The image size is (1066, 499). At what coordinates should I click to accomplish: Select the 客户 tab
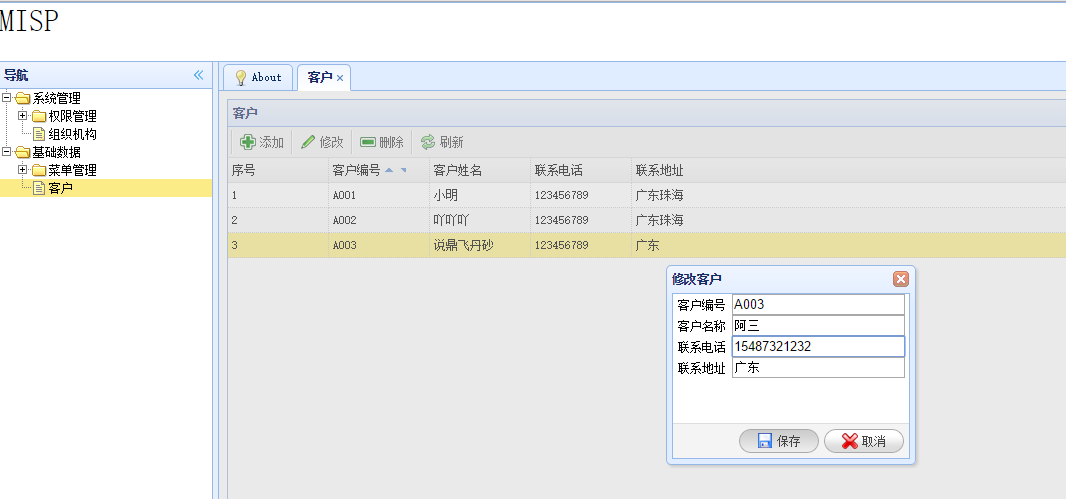324,78
